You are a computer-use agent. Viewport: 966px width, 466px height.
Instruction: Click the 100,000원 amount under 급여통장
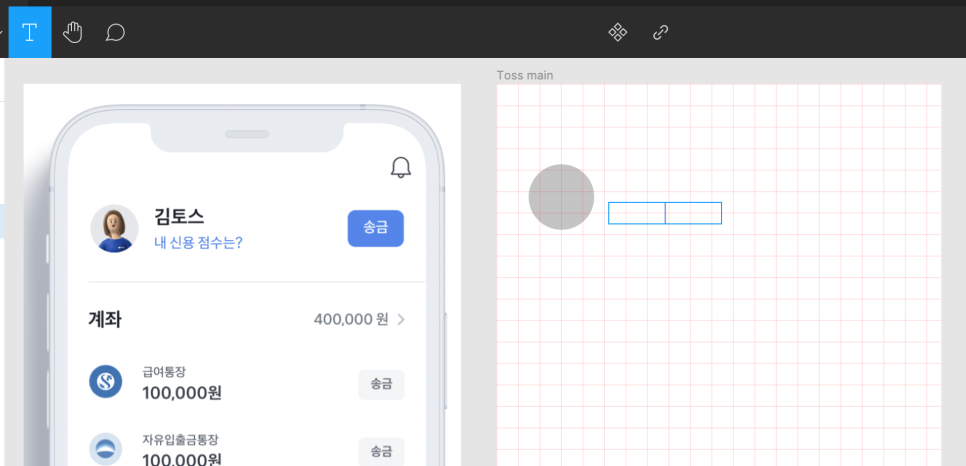point(182,393)
